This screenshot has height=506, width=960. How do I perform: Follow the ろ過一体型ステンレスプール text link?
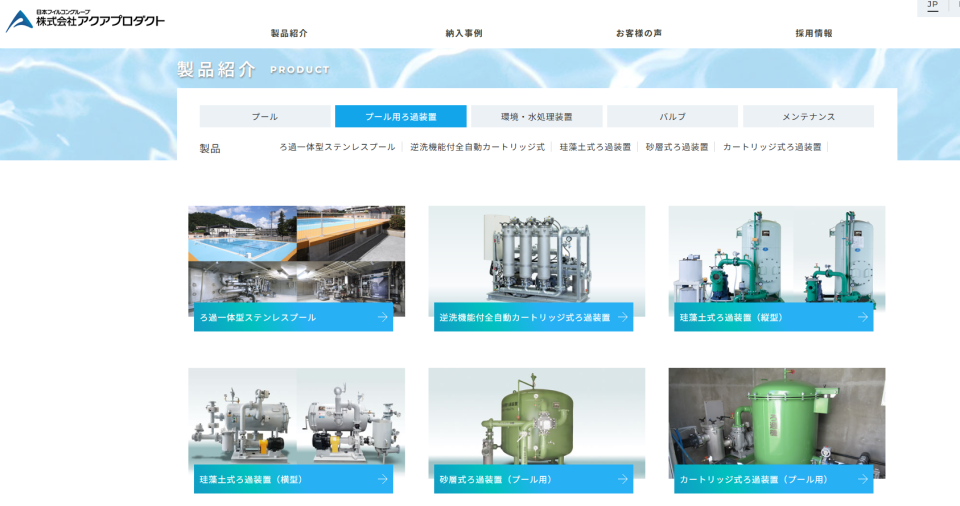coord(337,147)
